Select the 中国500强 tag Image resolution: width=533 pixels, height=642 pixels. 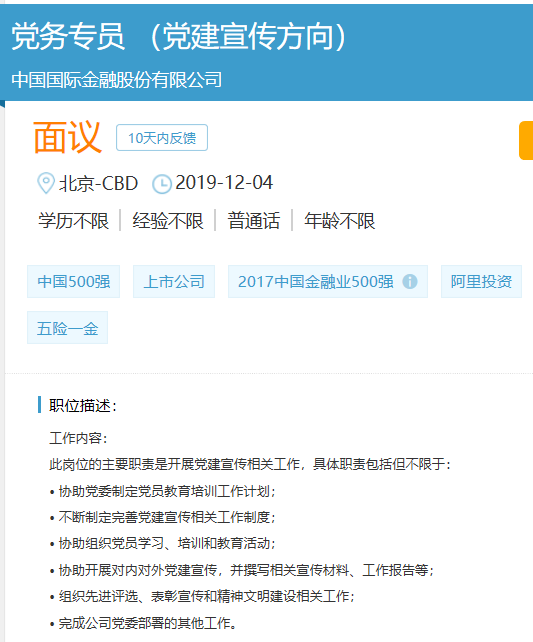[74, 281]
